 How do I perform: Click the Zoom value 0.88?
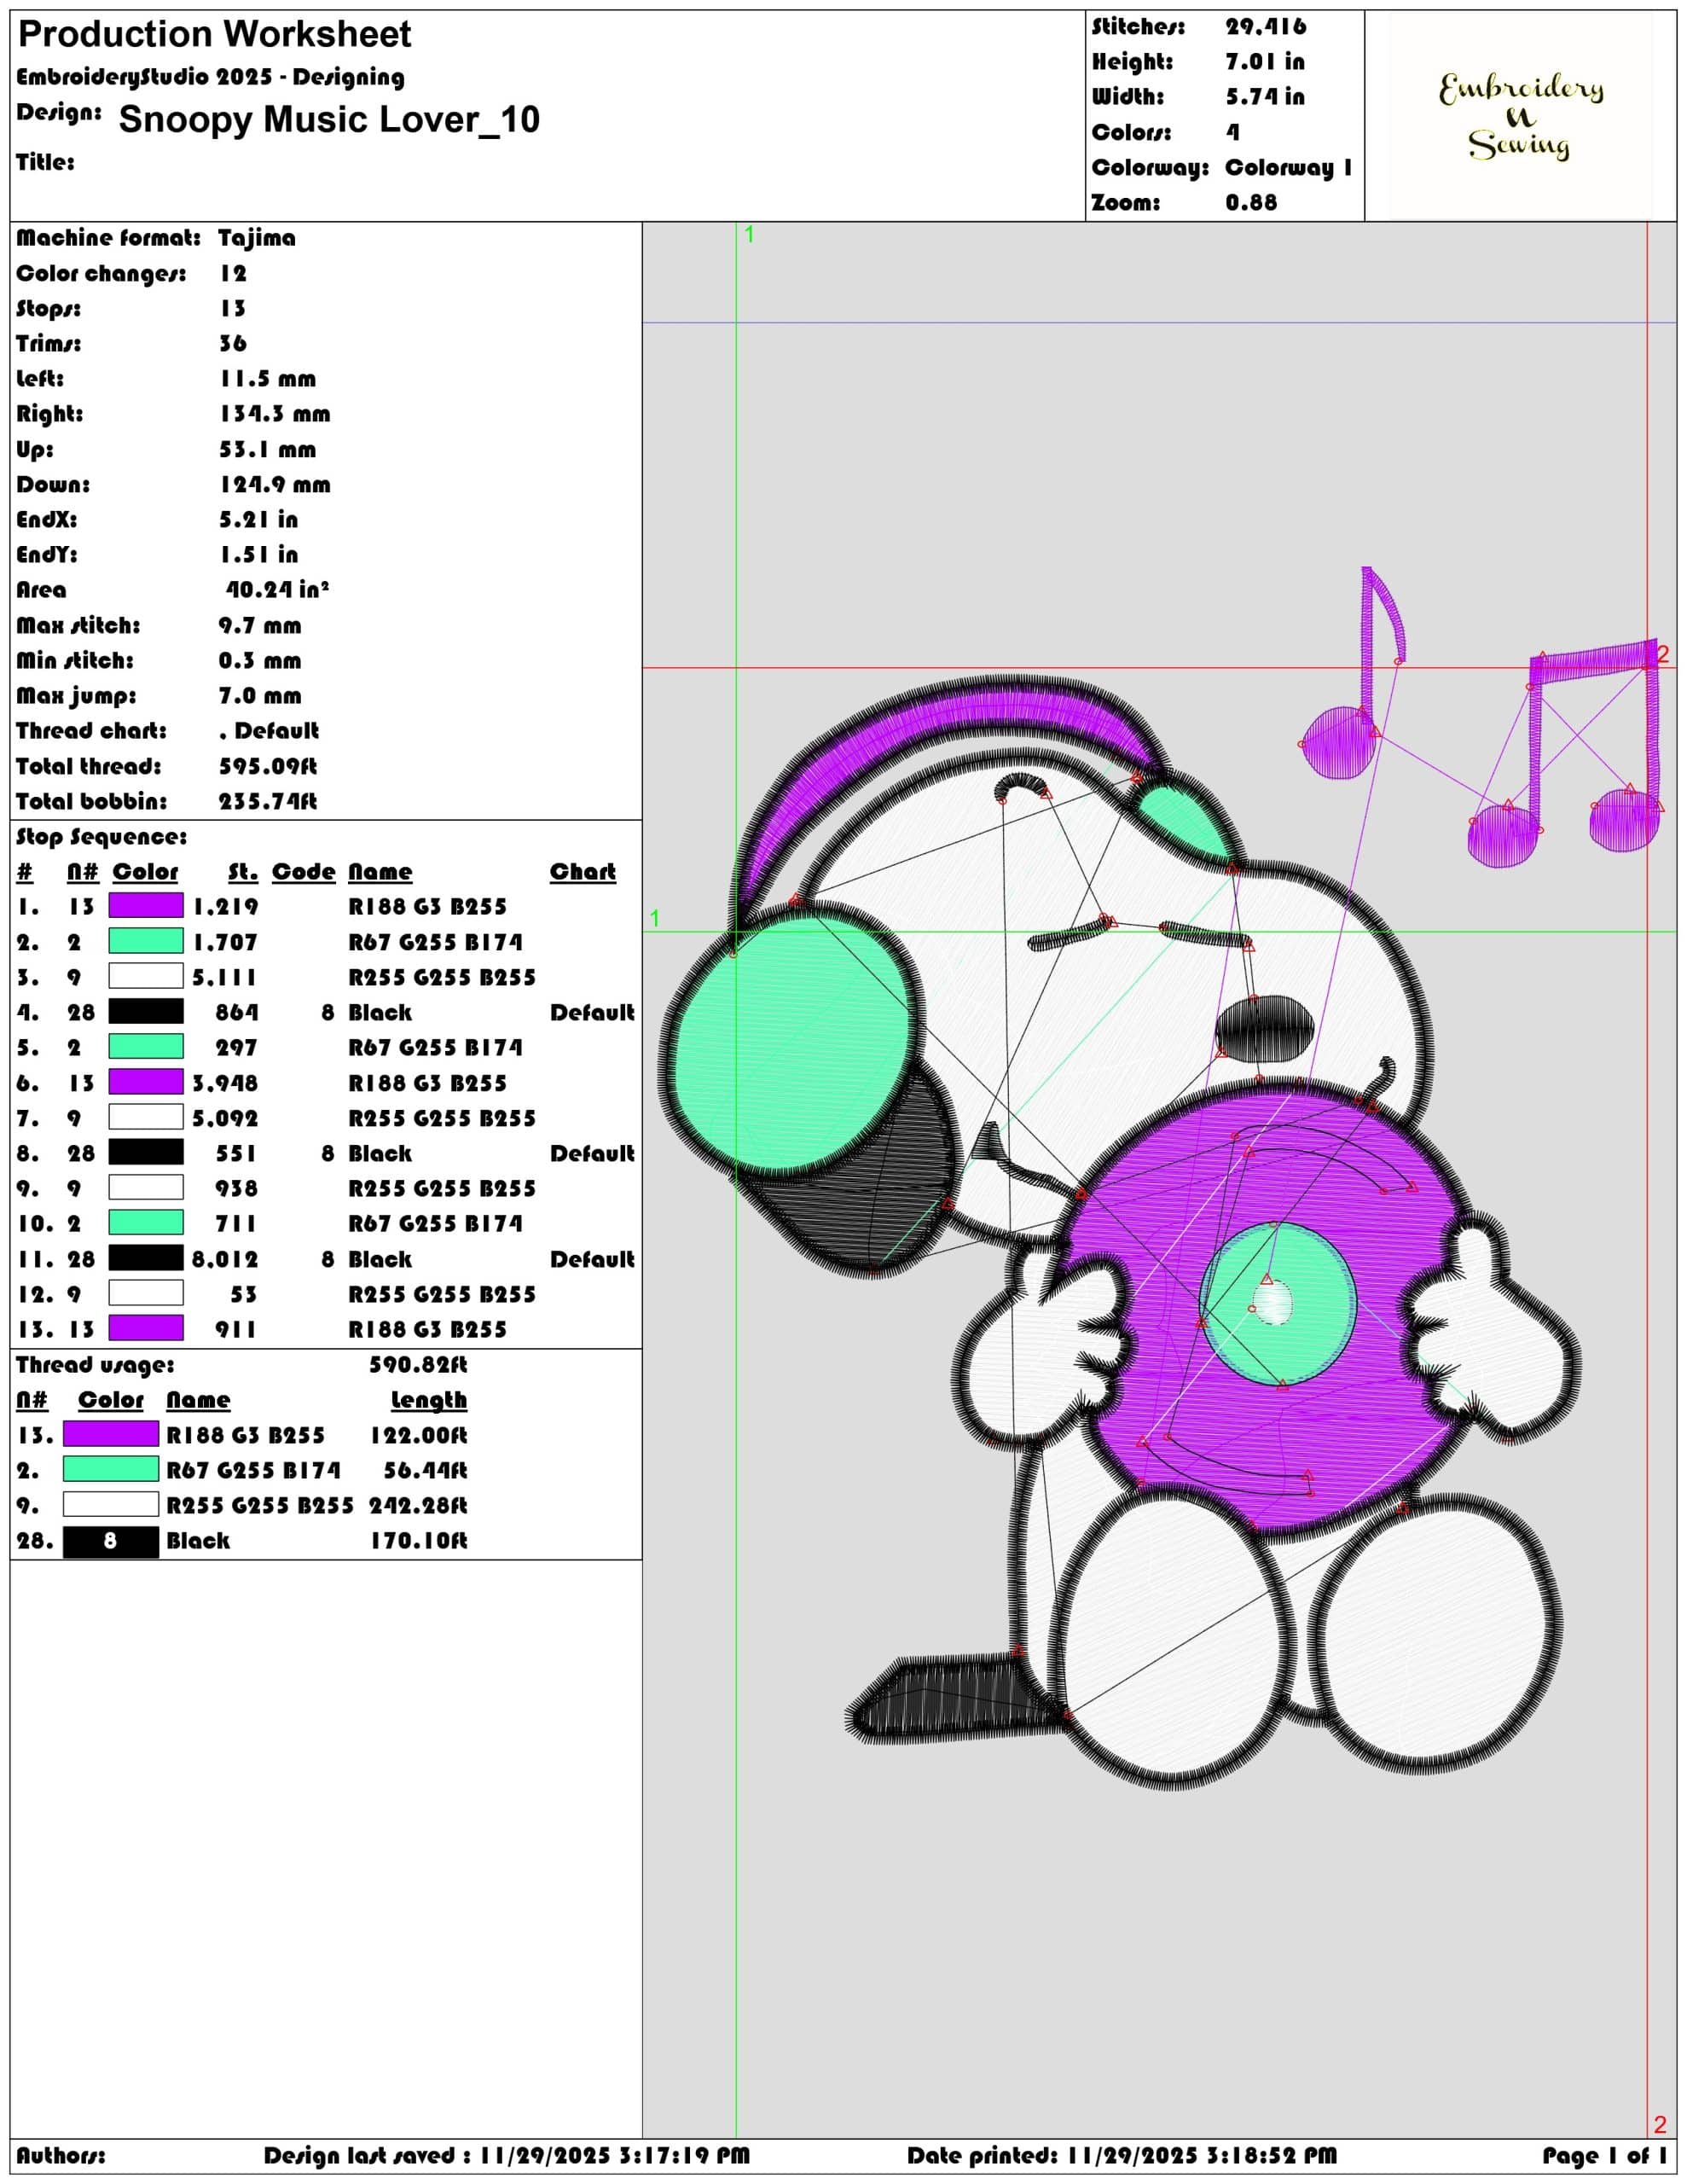pos(1252,202)
